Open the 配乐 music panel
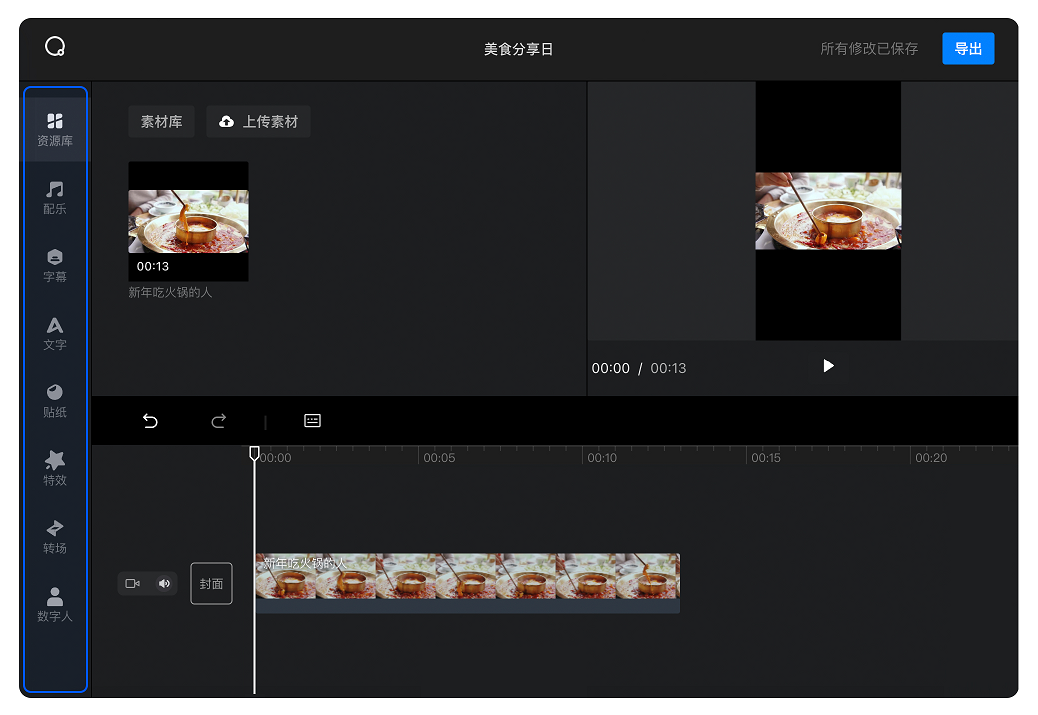 coord(55,198)
